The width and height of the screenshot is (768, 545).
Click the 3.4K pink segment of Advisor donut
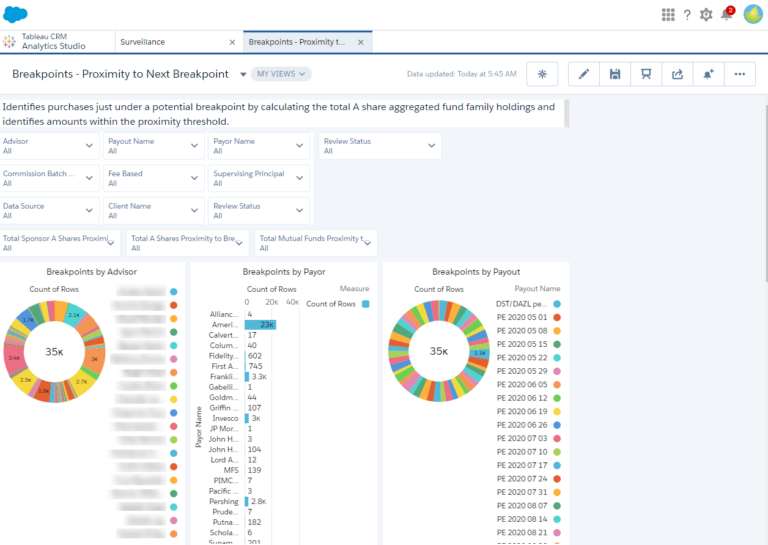click(14, 358)
